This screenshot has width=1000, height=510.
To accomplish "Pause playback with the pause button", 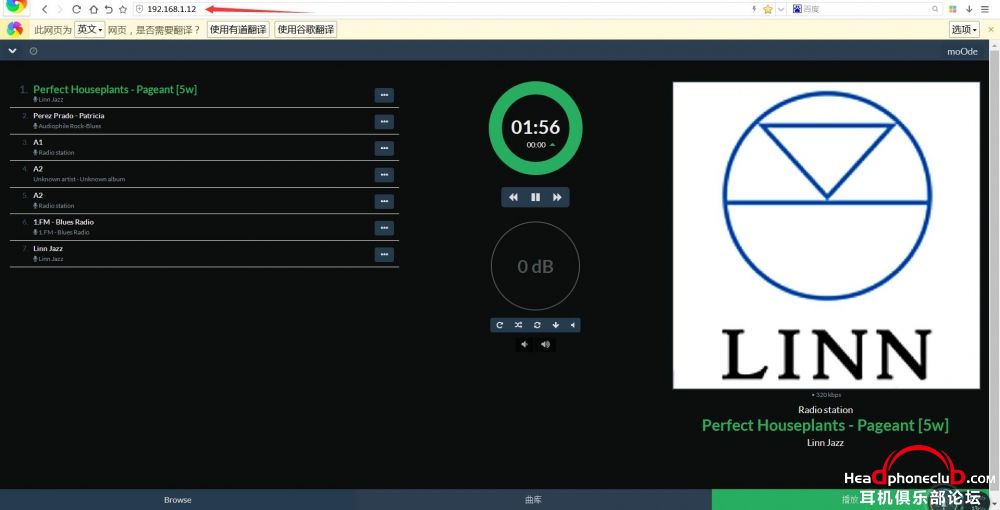I will click(x=535, y=198).
